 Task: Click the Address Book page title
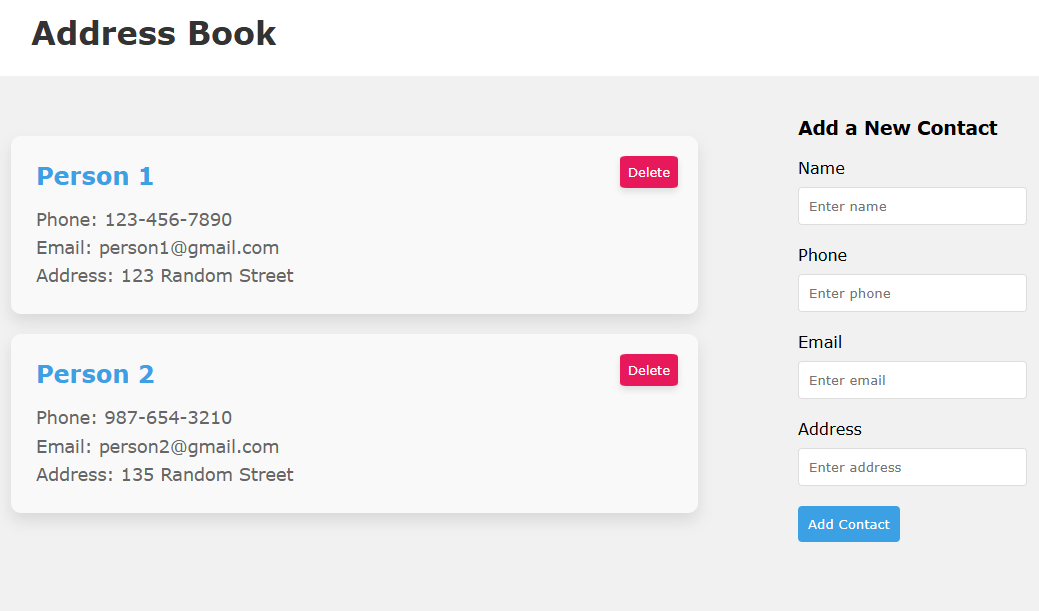pyautogui.click(x=153, y=33)
